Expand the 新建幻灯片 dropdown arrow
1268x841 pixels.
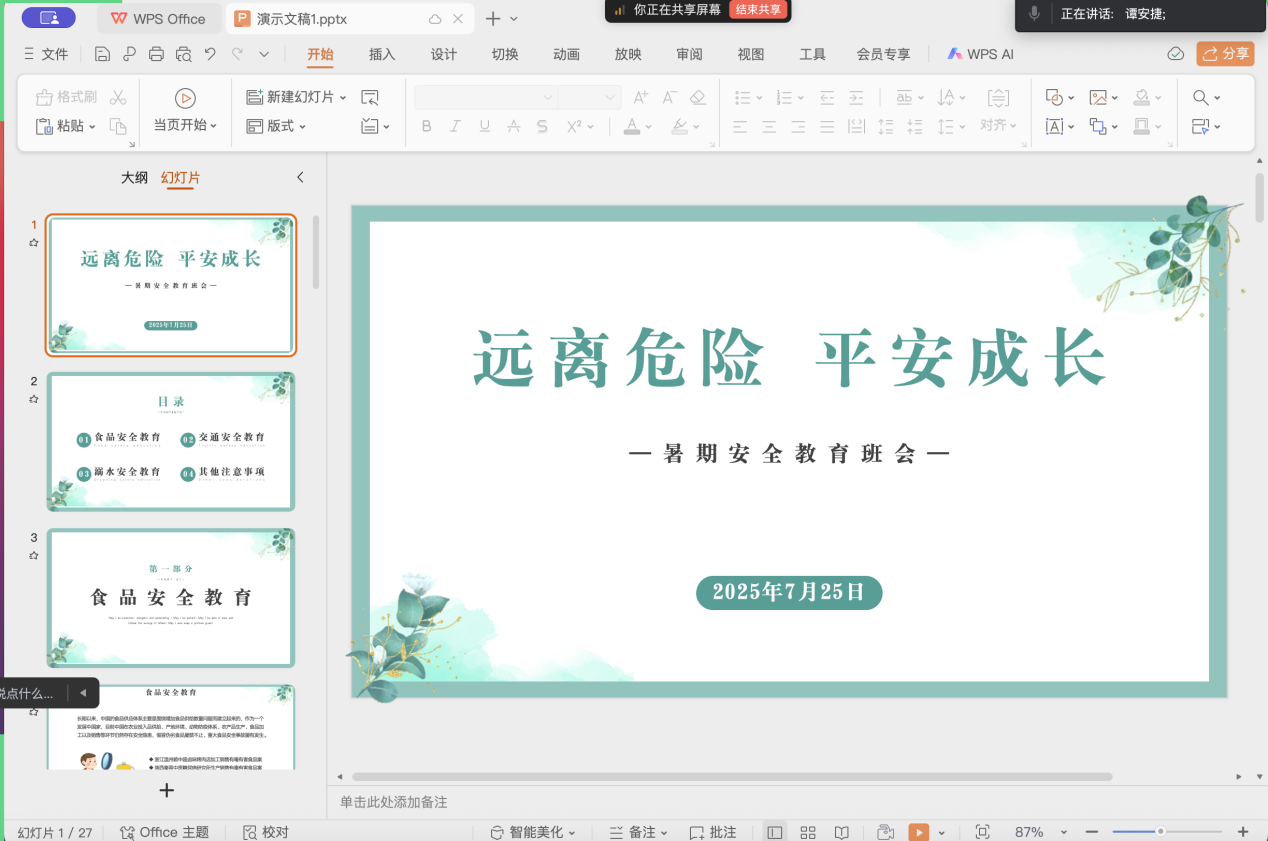point(342,97)
